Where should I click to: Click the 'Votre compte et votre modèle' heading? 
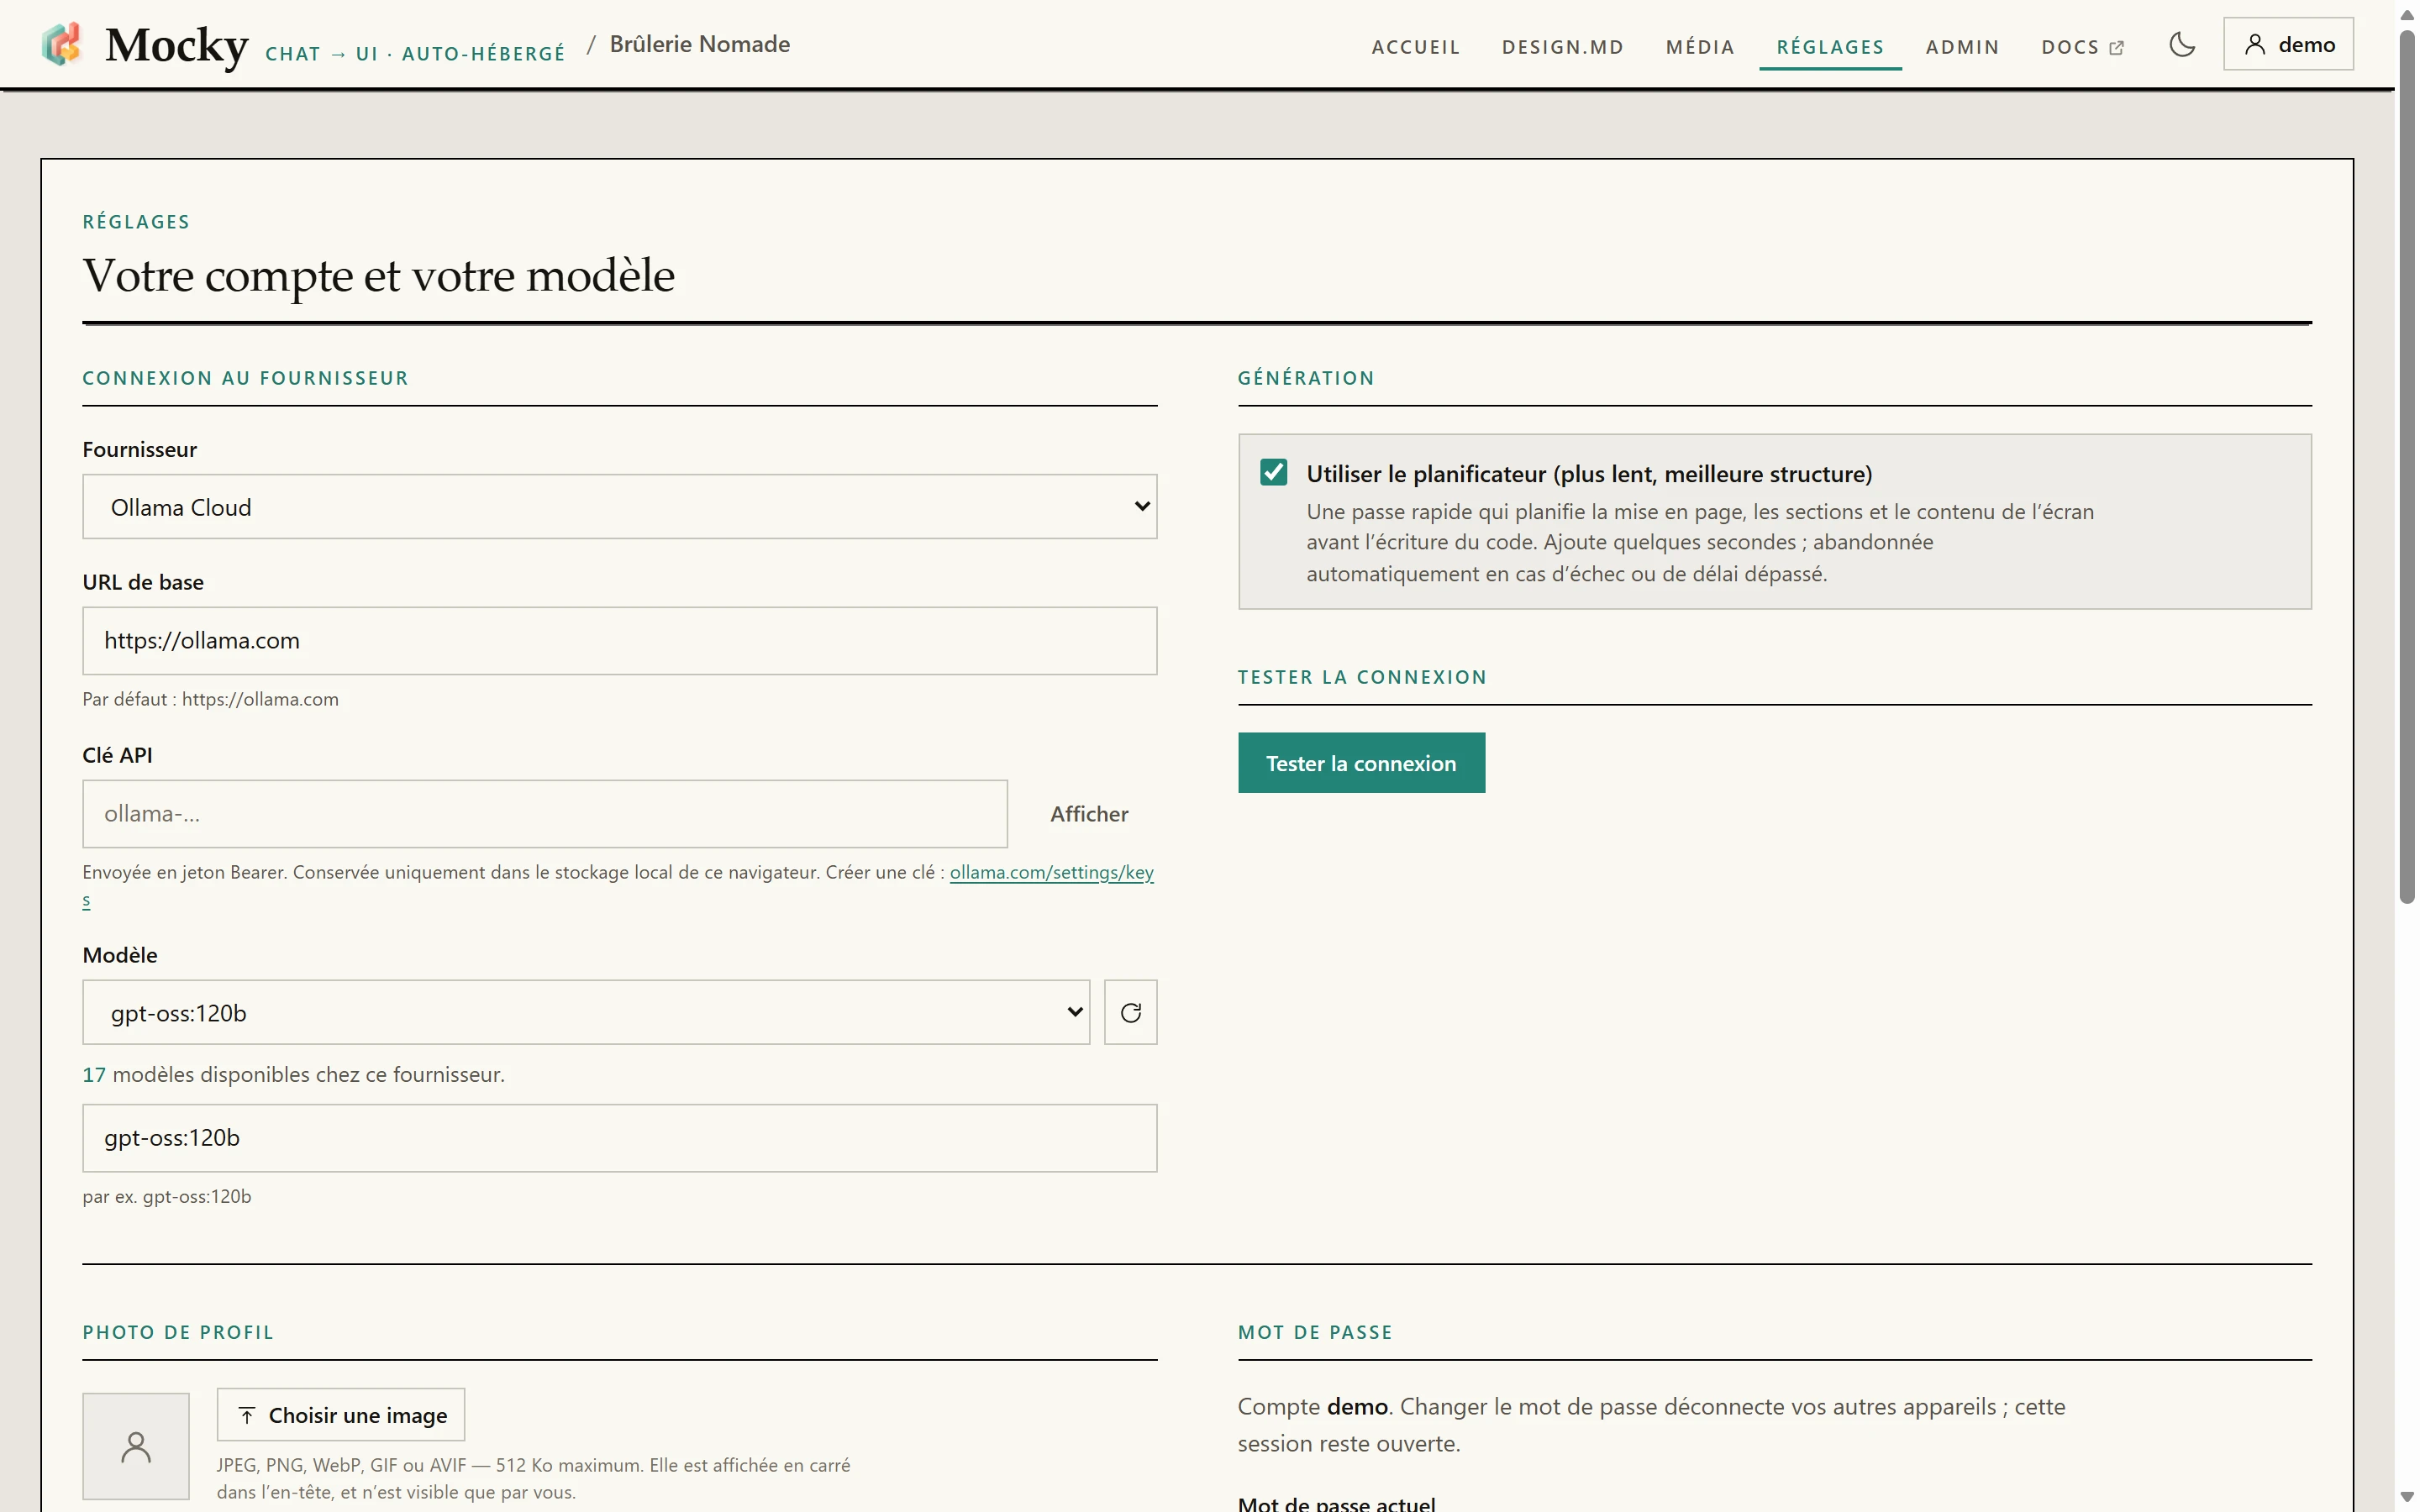click(x=379, y=275)
